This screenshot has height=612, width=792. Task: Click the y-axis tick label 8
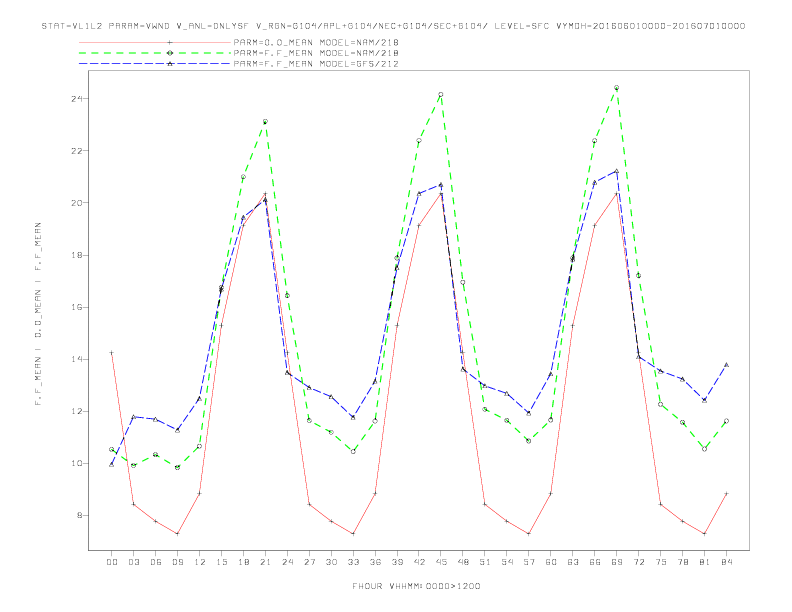(79, 516)
